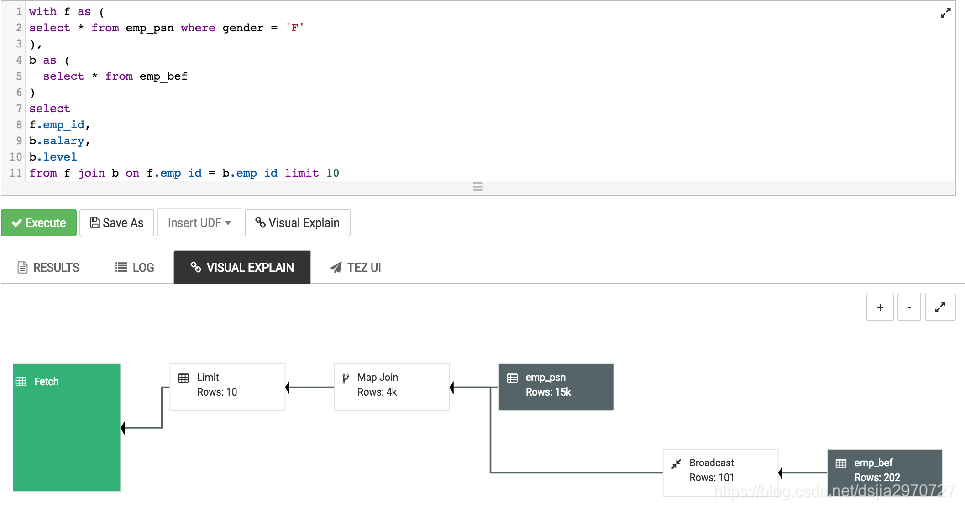Screen dimensions: 965x510
Task: Expand the query editor to fullscreen
Action: point(945,14)
